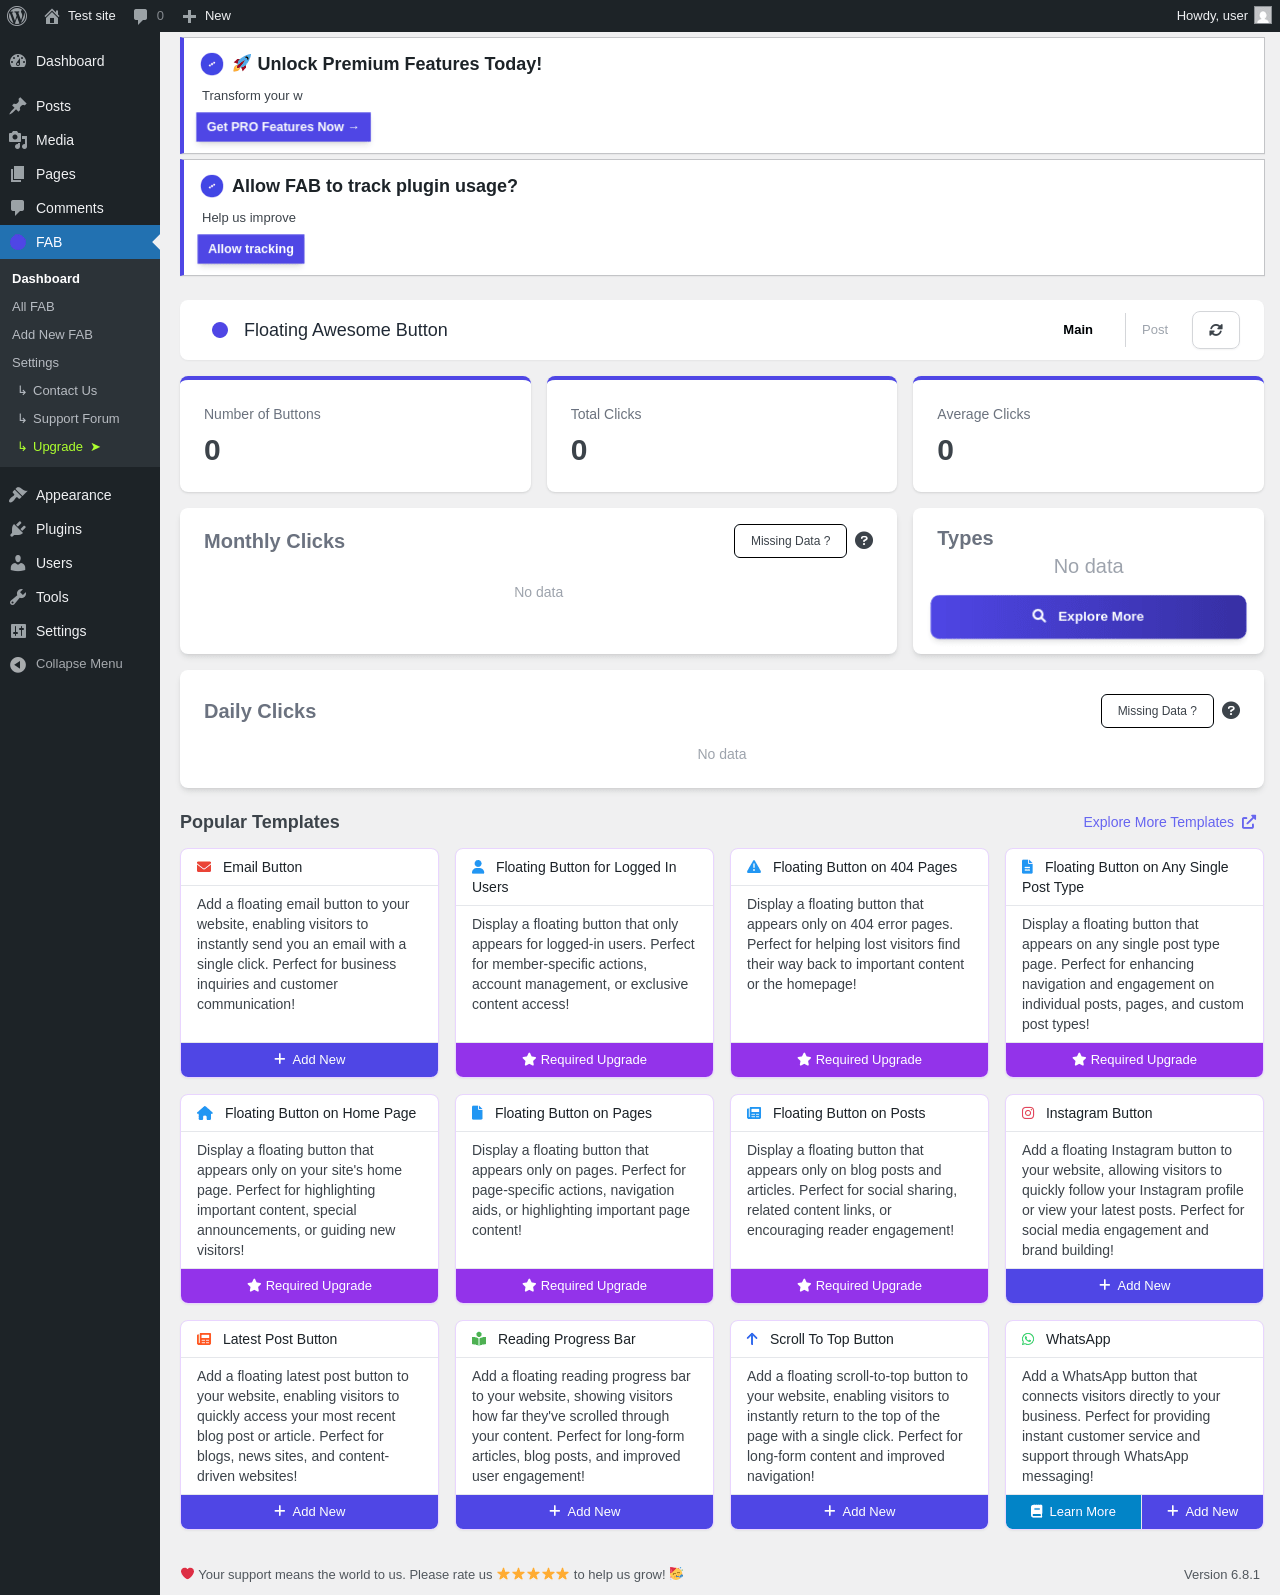Add New from the WhatsApp template
This screenshot has width=1280, height=1595.
[1202, 1512]
